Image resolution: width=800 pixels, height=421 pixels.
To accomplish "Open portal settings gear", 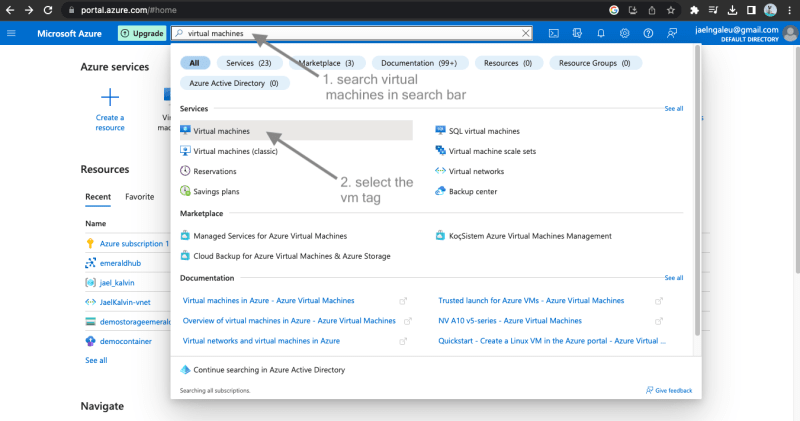I will point(624,33).
